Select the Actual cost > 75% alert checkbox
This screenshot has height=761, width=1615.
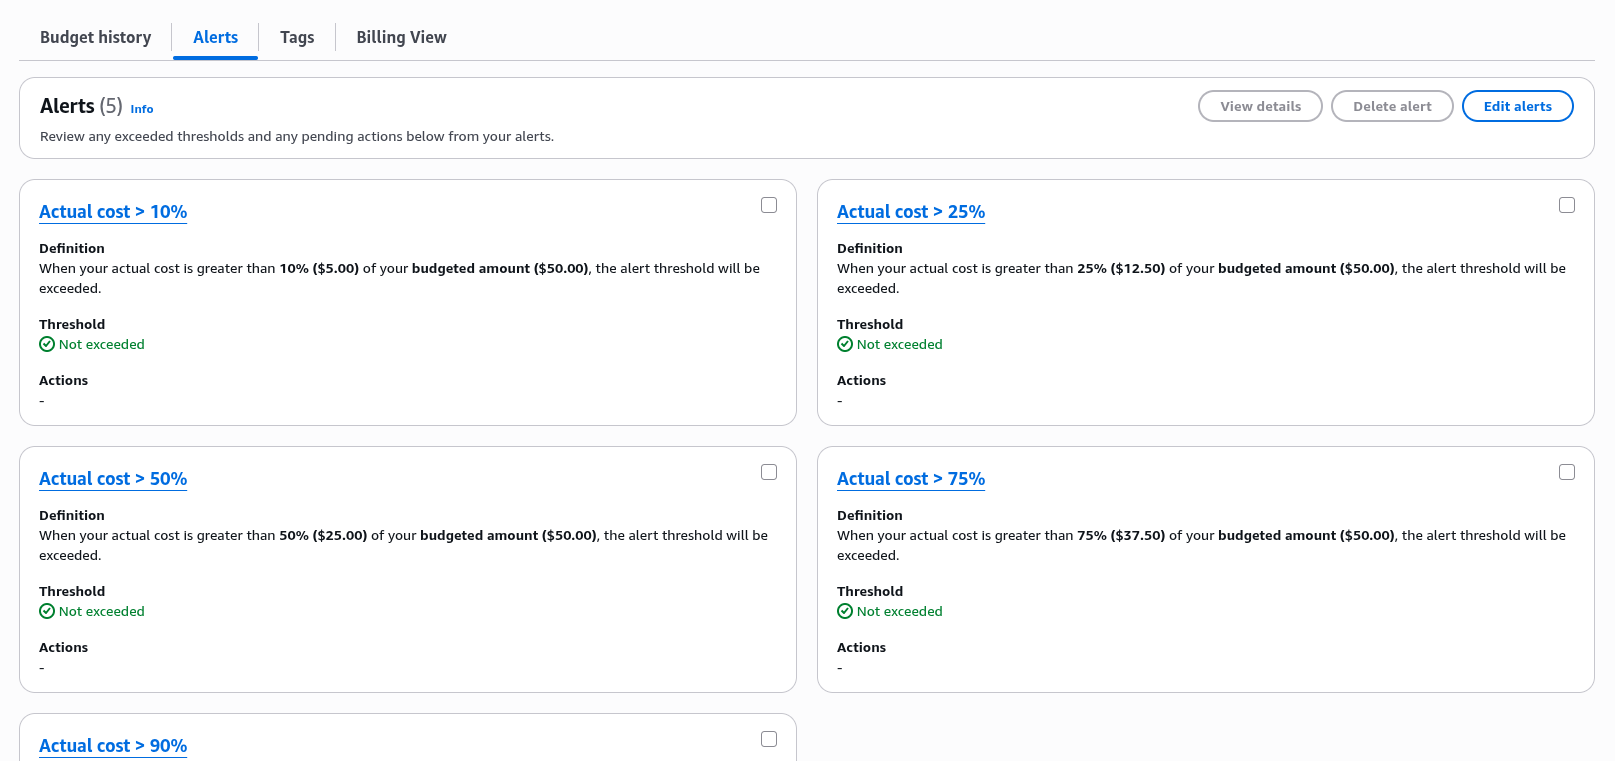click(1567, 472)
